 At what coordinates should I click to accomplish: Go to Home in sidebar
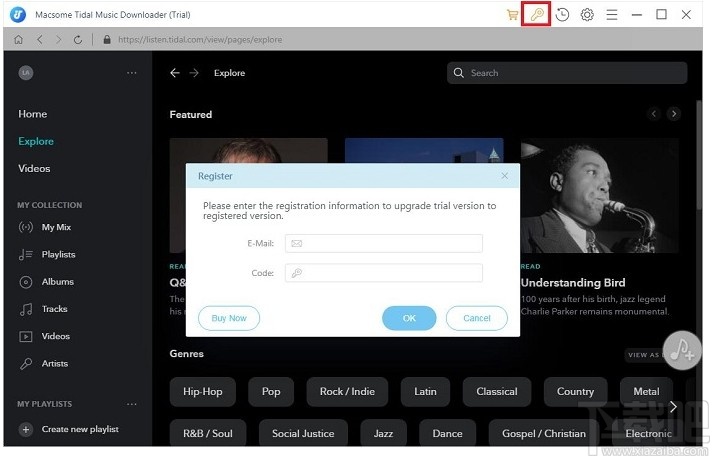33,114
